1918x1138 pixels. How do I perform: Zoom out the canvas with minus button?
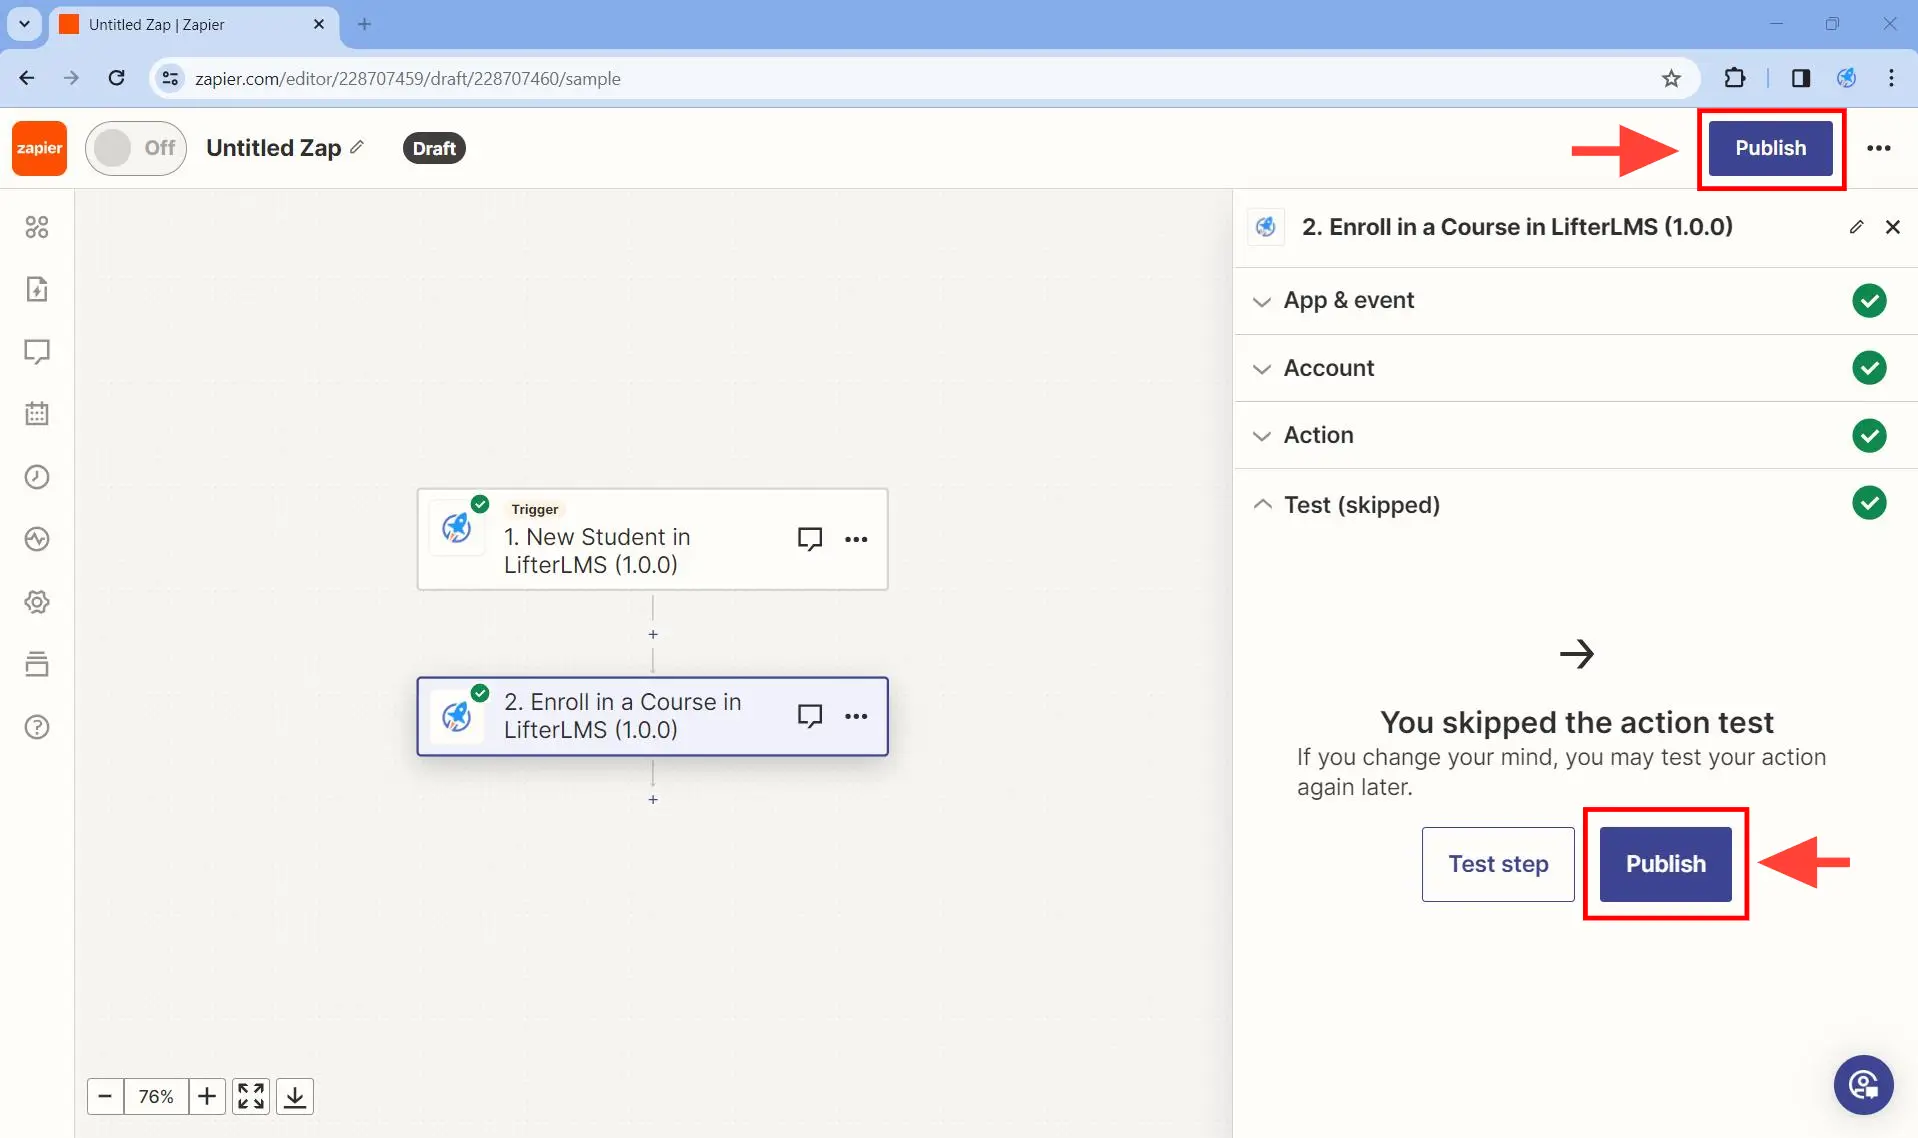tap(105, 1096)
